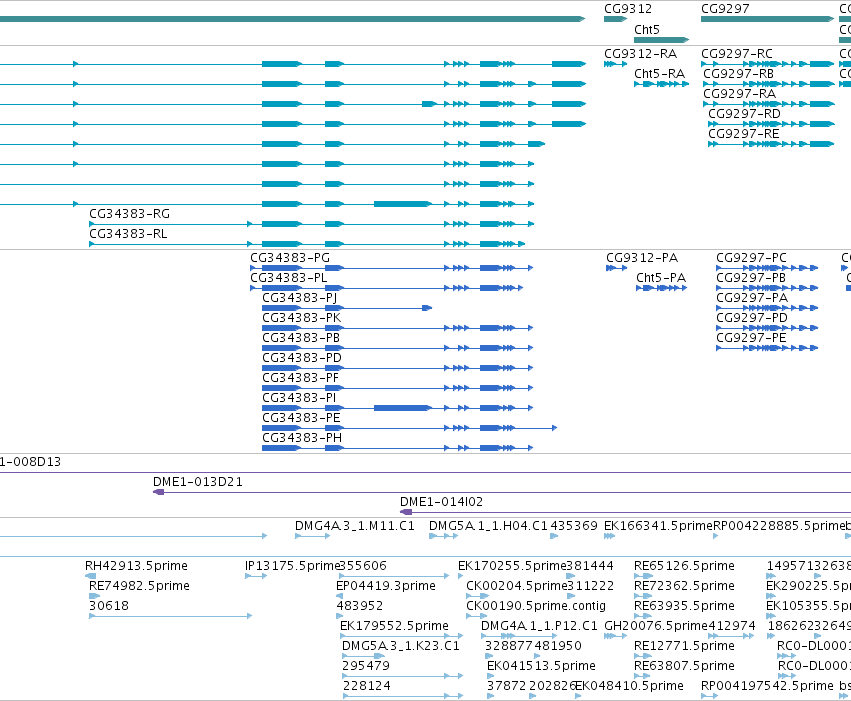
Task: Click the CG9297-RA transcript label
Action: tap(740, 94)
